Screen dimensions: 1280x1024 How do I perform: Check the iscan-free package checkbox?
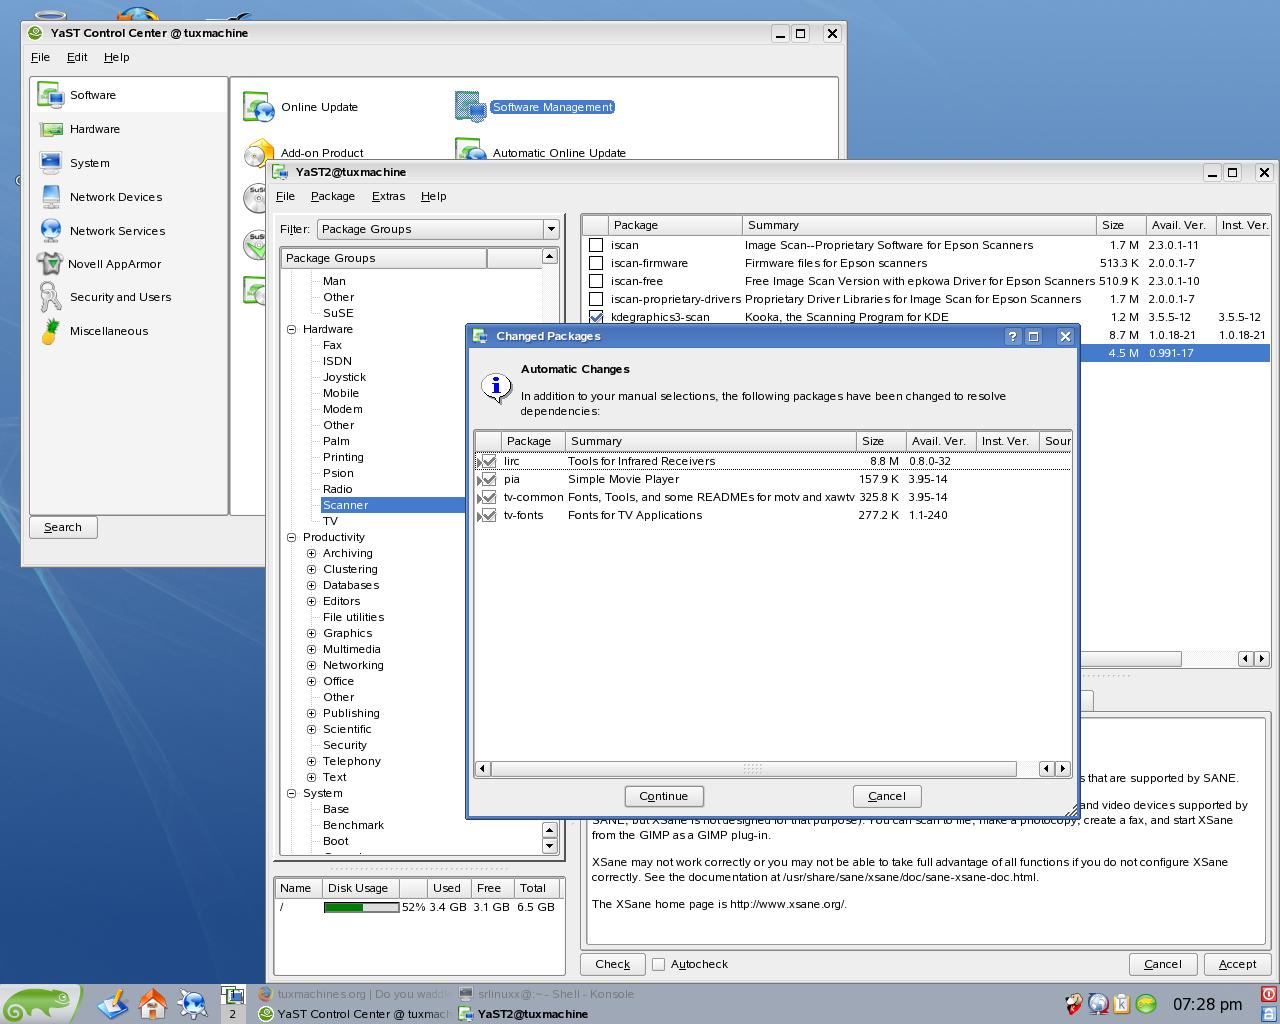[596, 281]
